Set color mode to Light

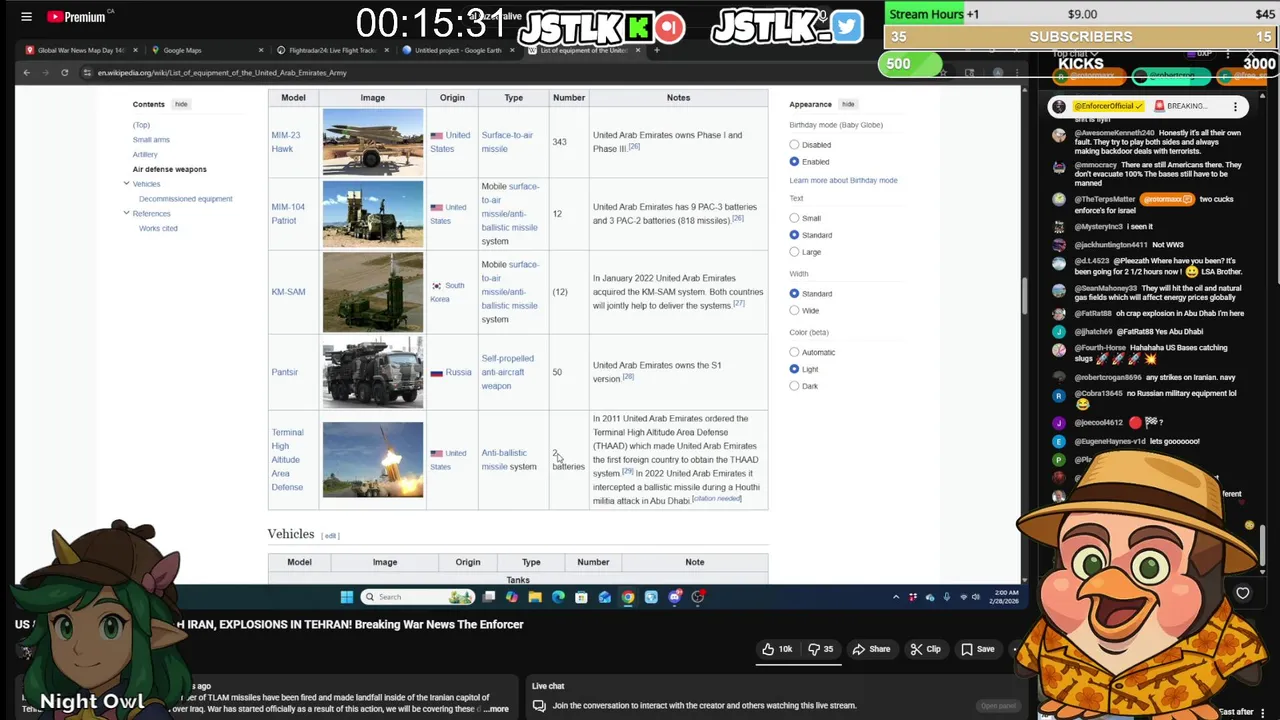coord(794,369)
